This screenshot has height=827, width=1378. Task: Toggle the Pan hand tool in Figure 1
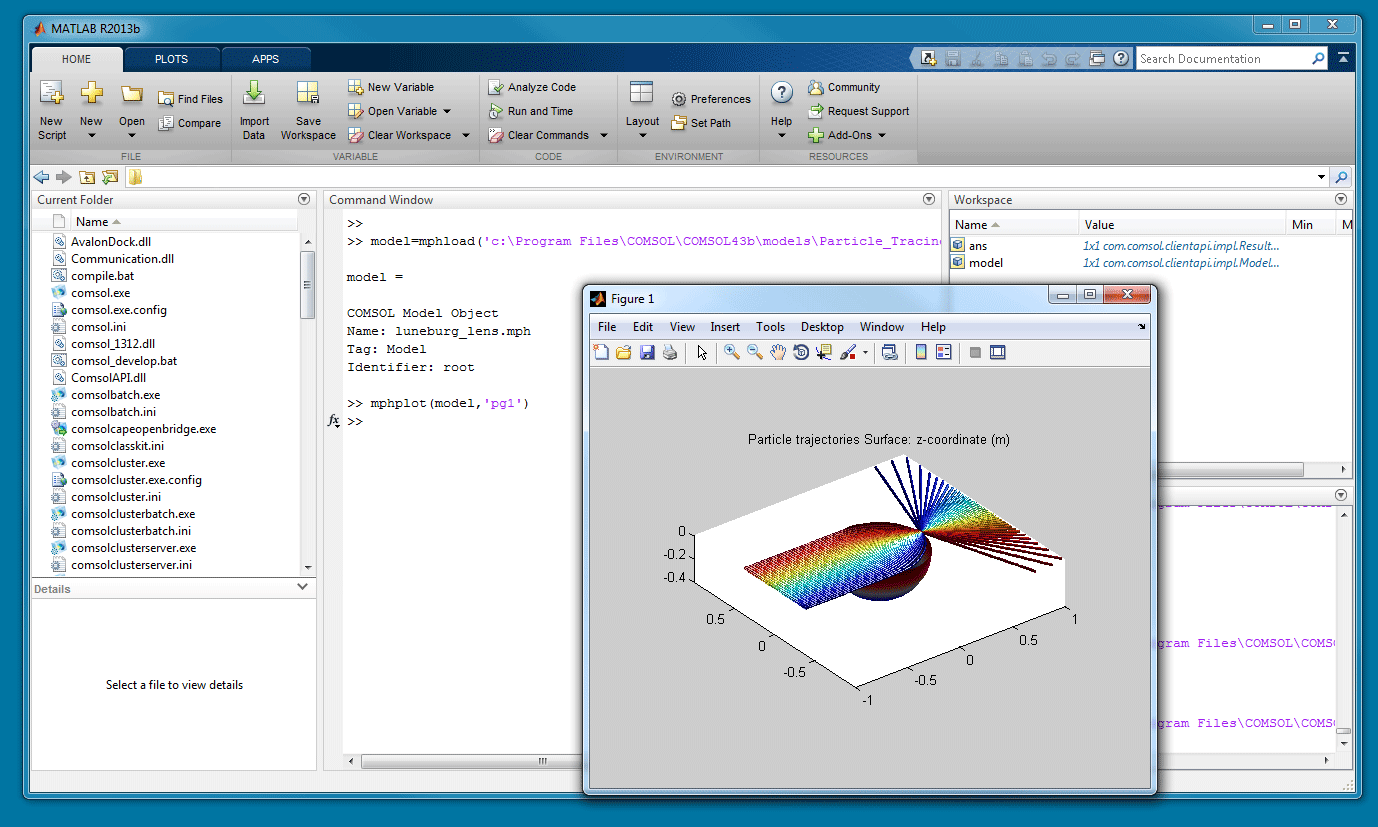pos(778,352)
